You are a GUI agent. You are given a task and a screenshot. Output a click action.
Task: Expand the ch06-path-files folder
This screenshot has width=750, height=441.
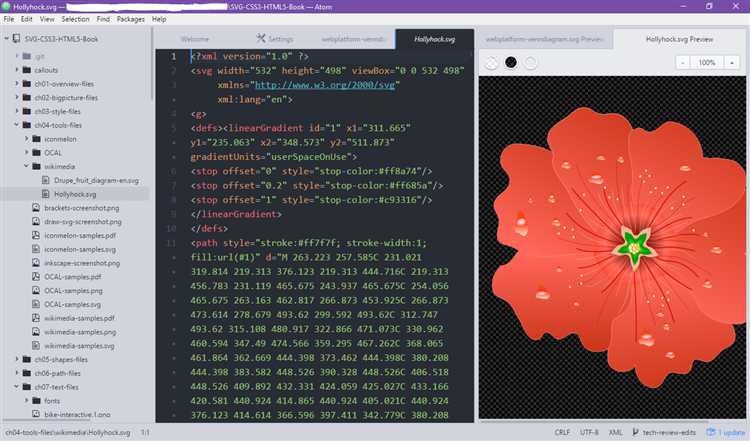pyautogui.click(x=17, y=373)
